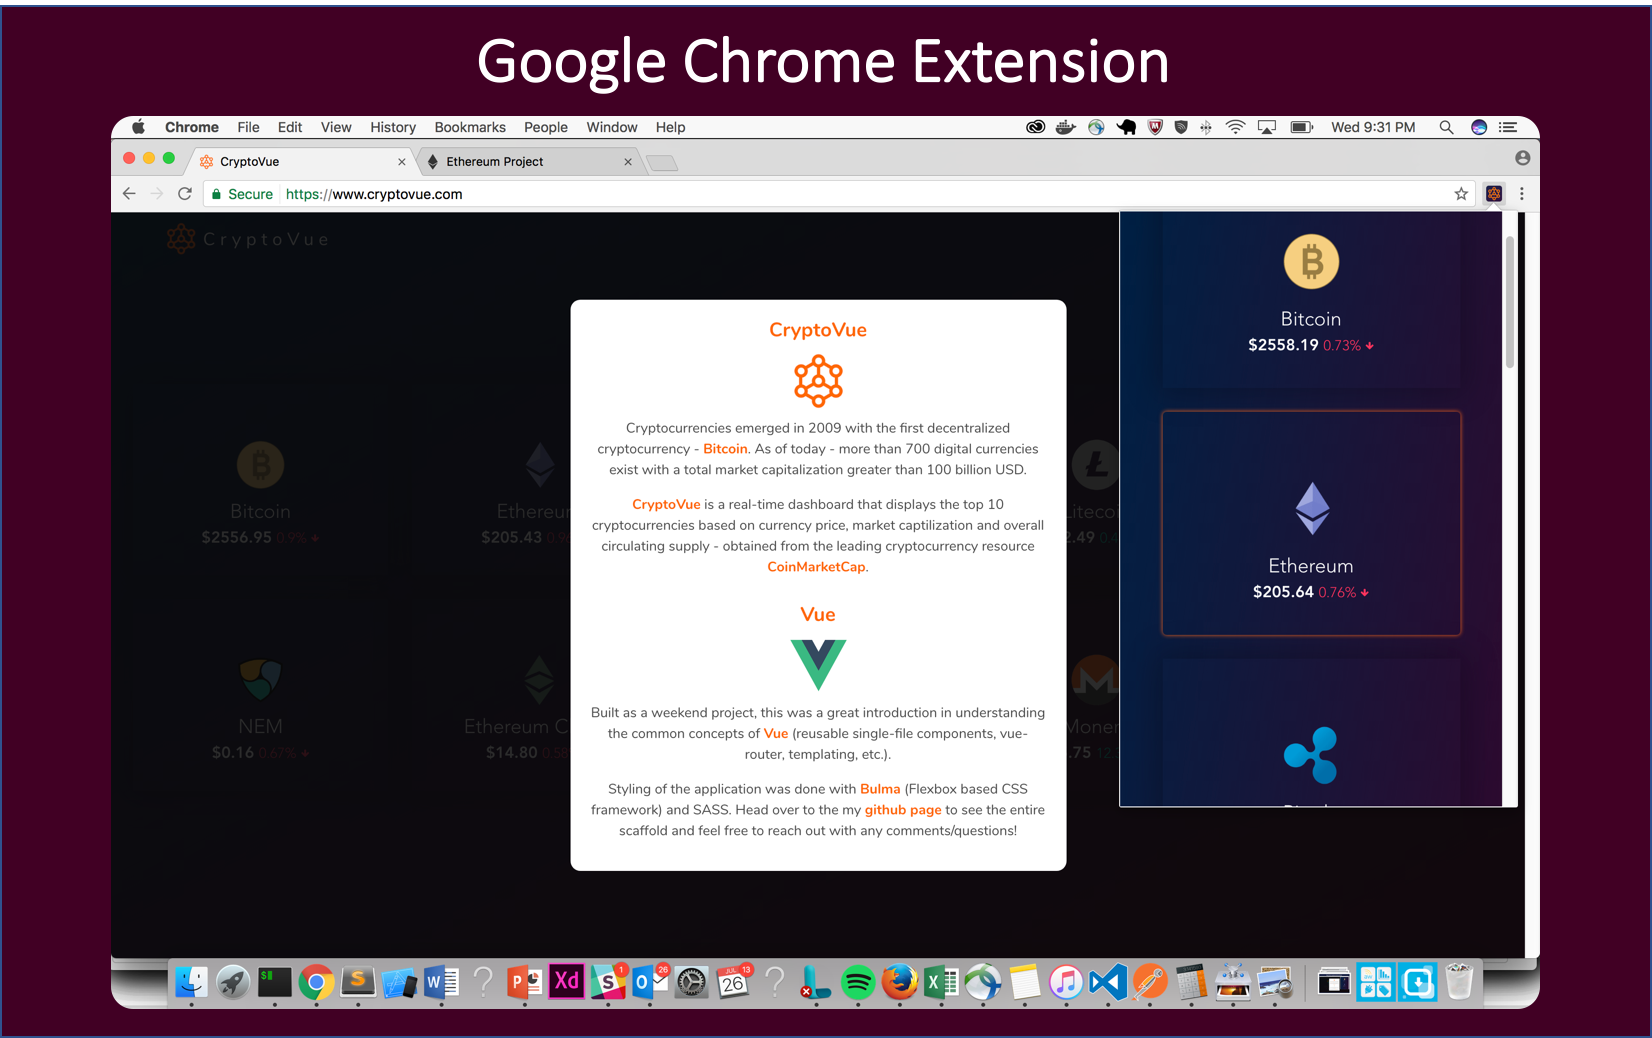
Task: Open the Docker whale menu bar icon
Action: [x=1066, y=127]
